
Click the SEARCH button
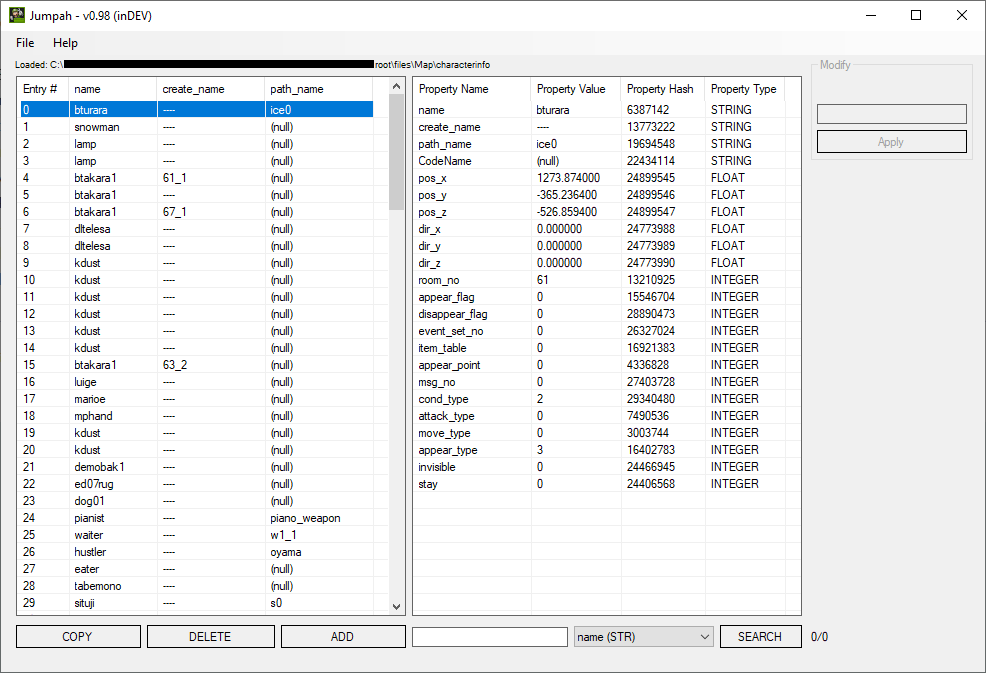pos(760,637)
